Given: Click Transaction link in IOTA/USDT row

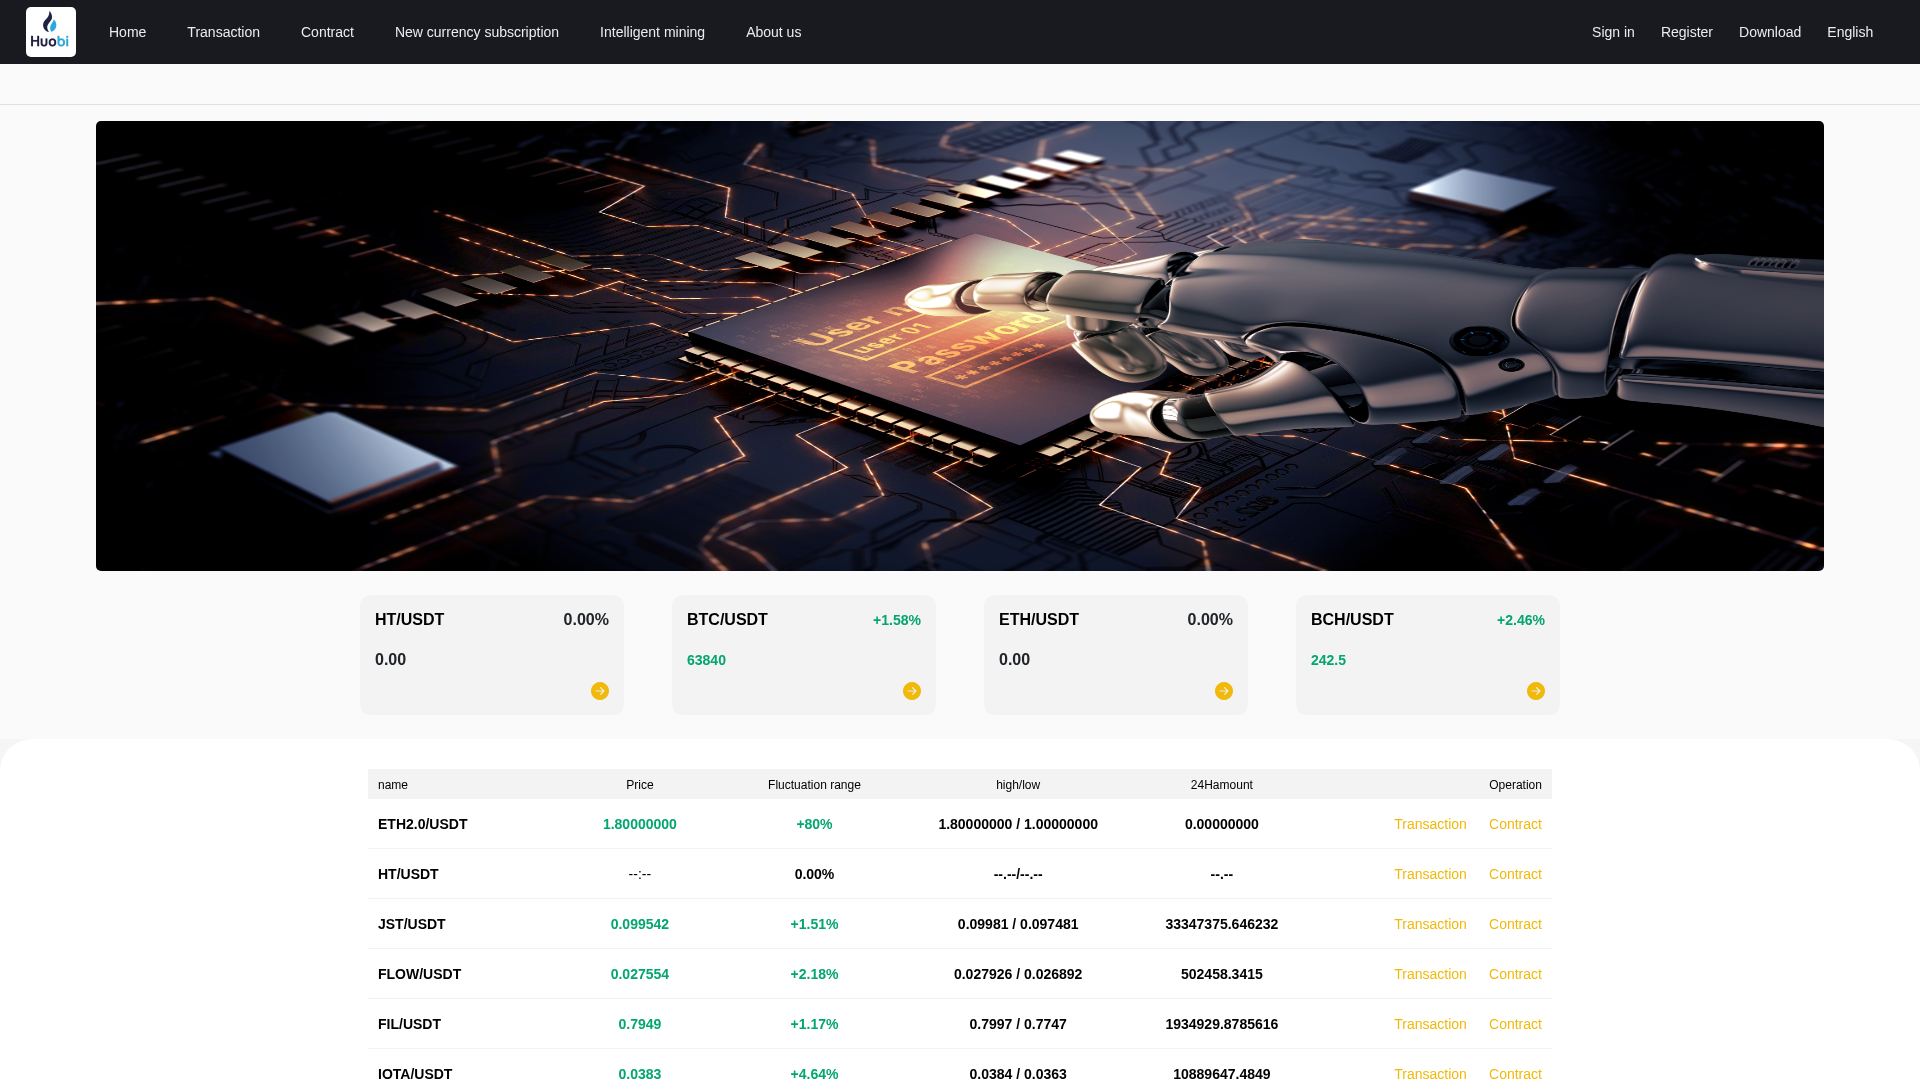Looking at the screenshot, I should [1430, 1073].
